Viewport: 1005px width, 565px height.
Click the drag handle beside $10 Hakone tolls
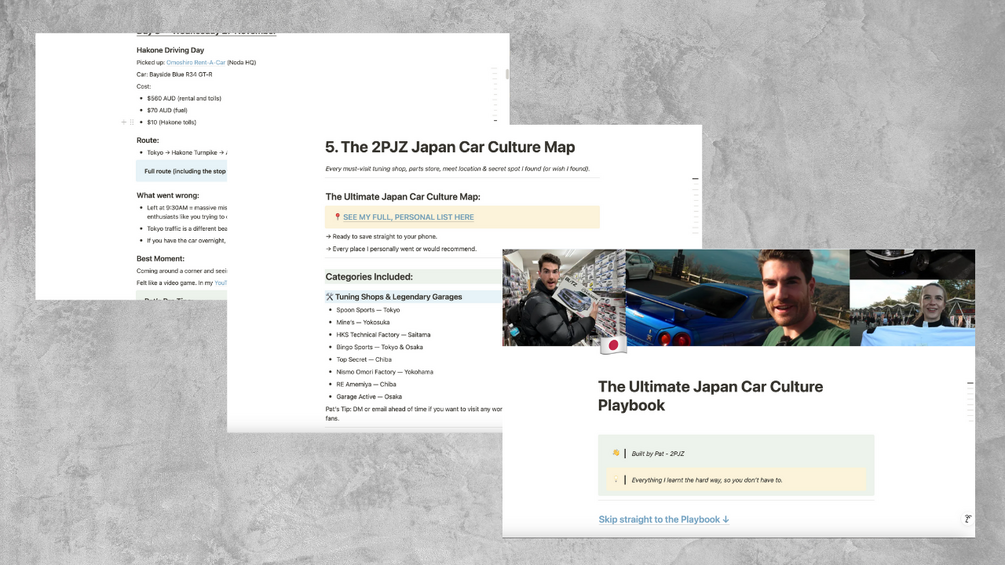[132, 122]
